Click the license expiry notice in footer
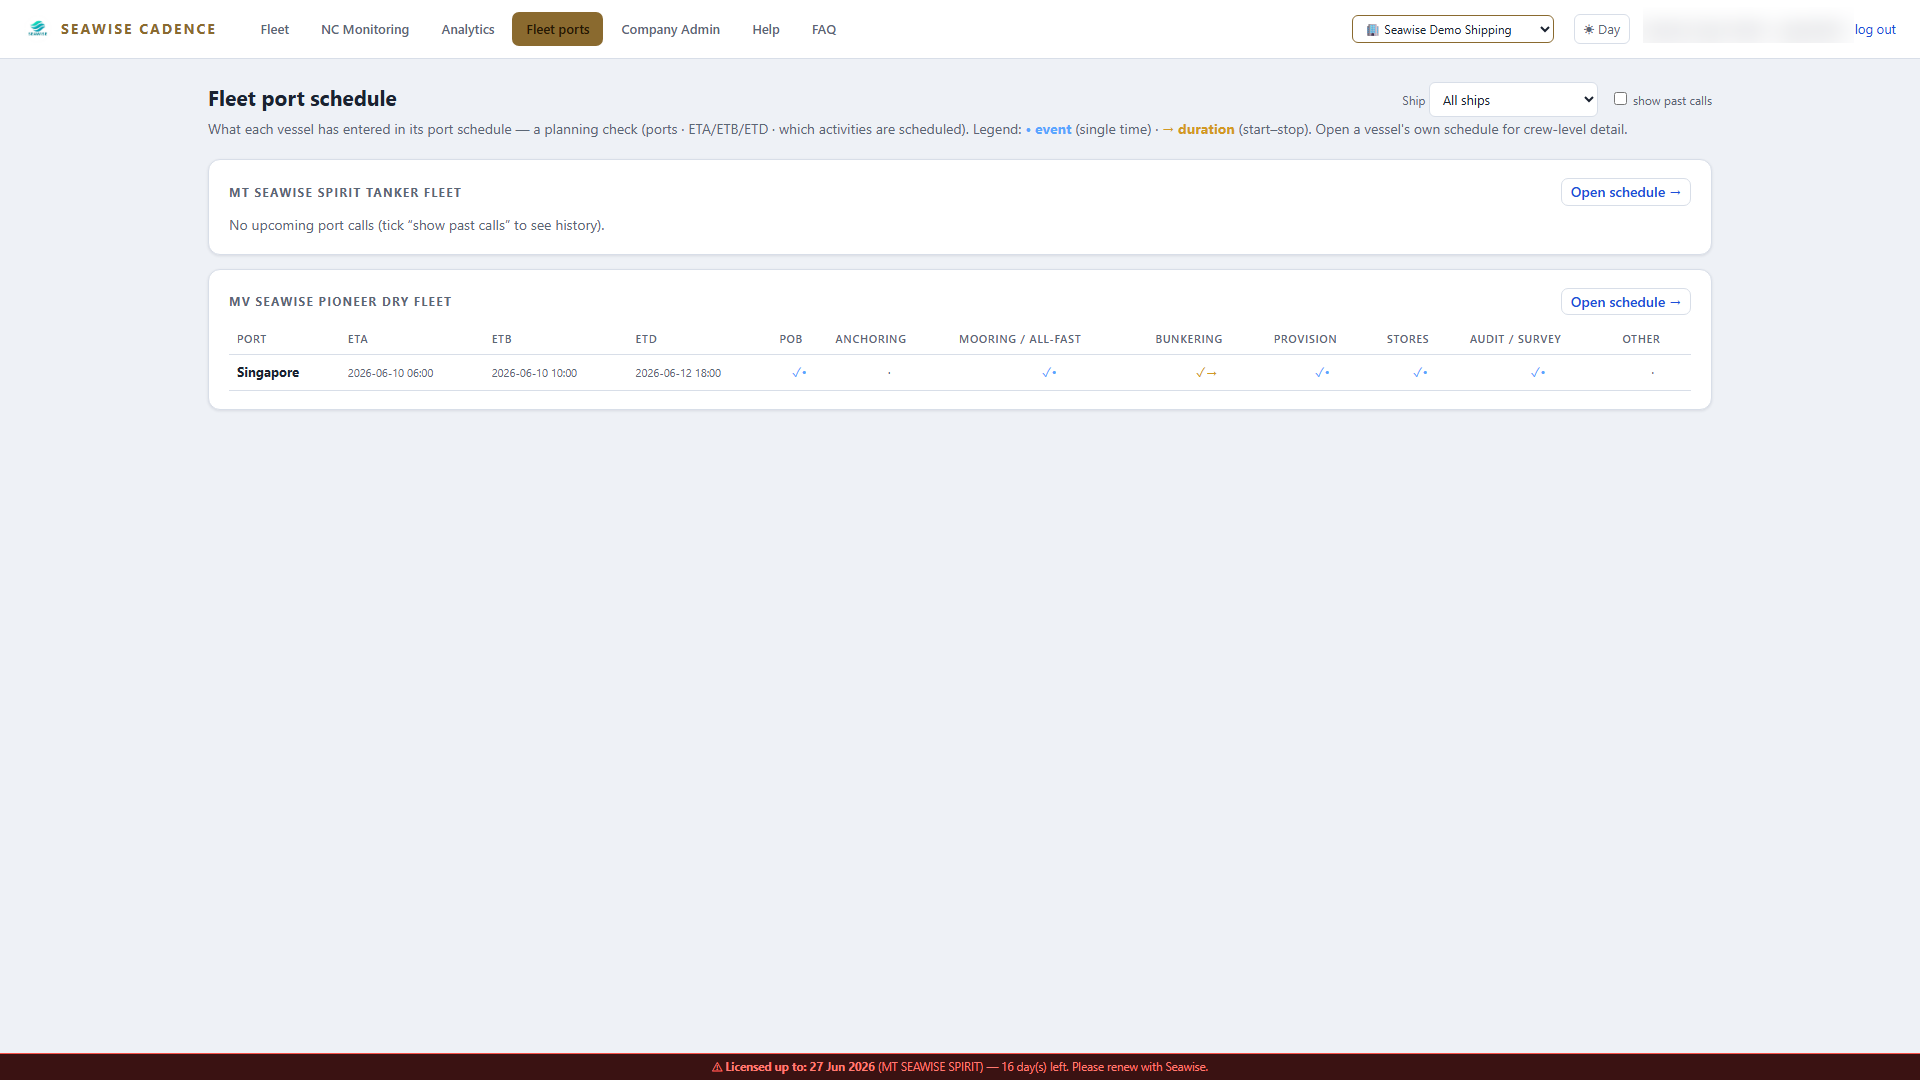Image resolution: width=1920 pixels, height=1080 pixels. [x=960, y=1067]
